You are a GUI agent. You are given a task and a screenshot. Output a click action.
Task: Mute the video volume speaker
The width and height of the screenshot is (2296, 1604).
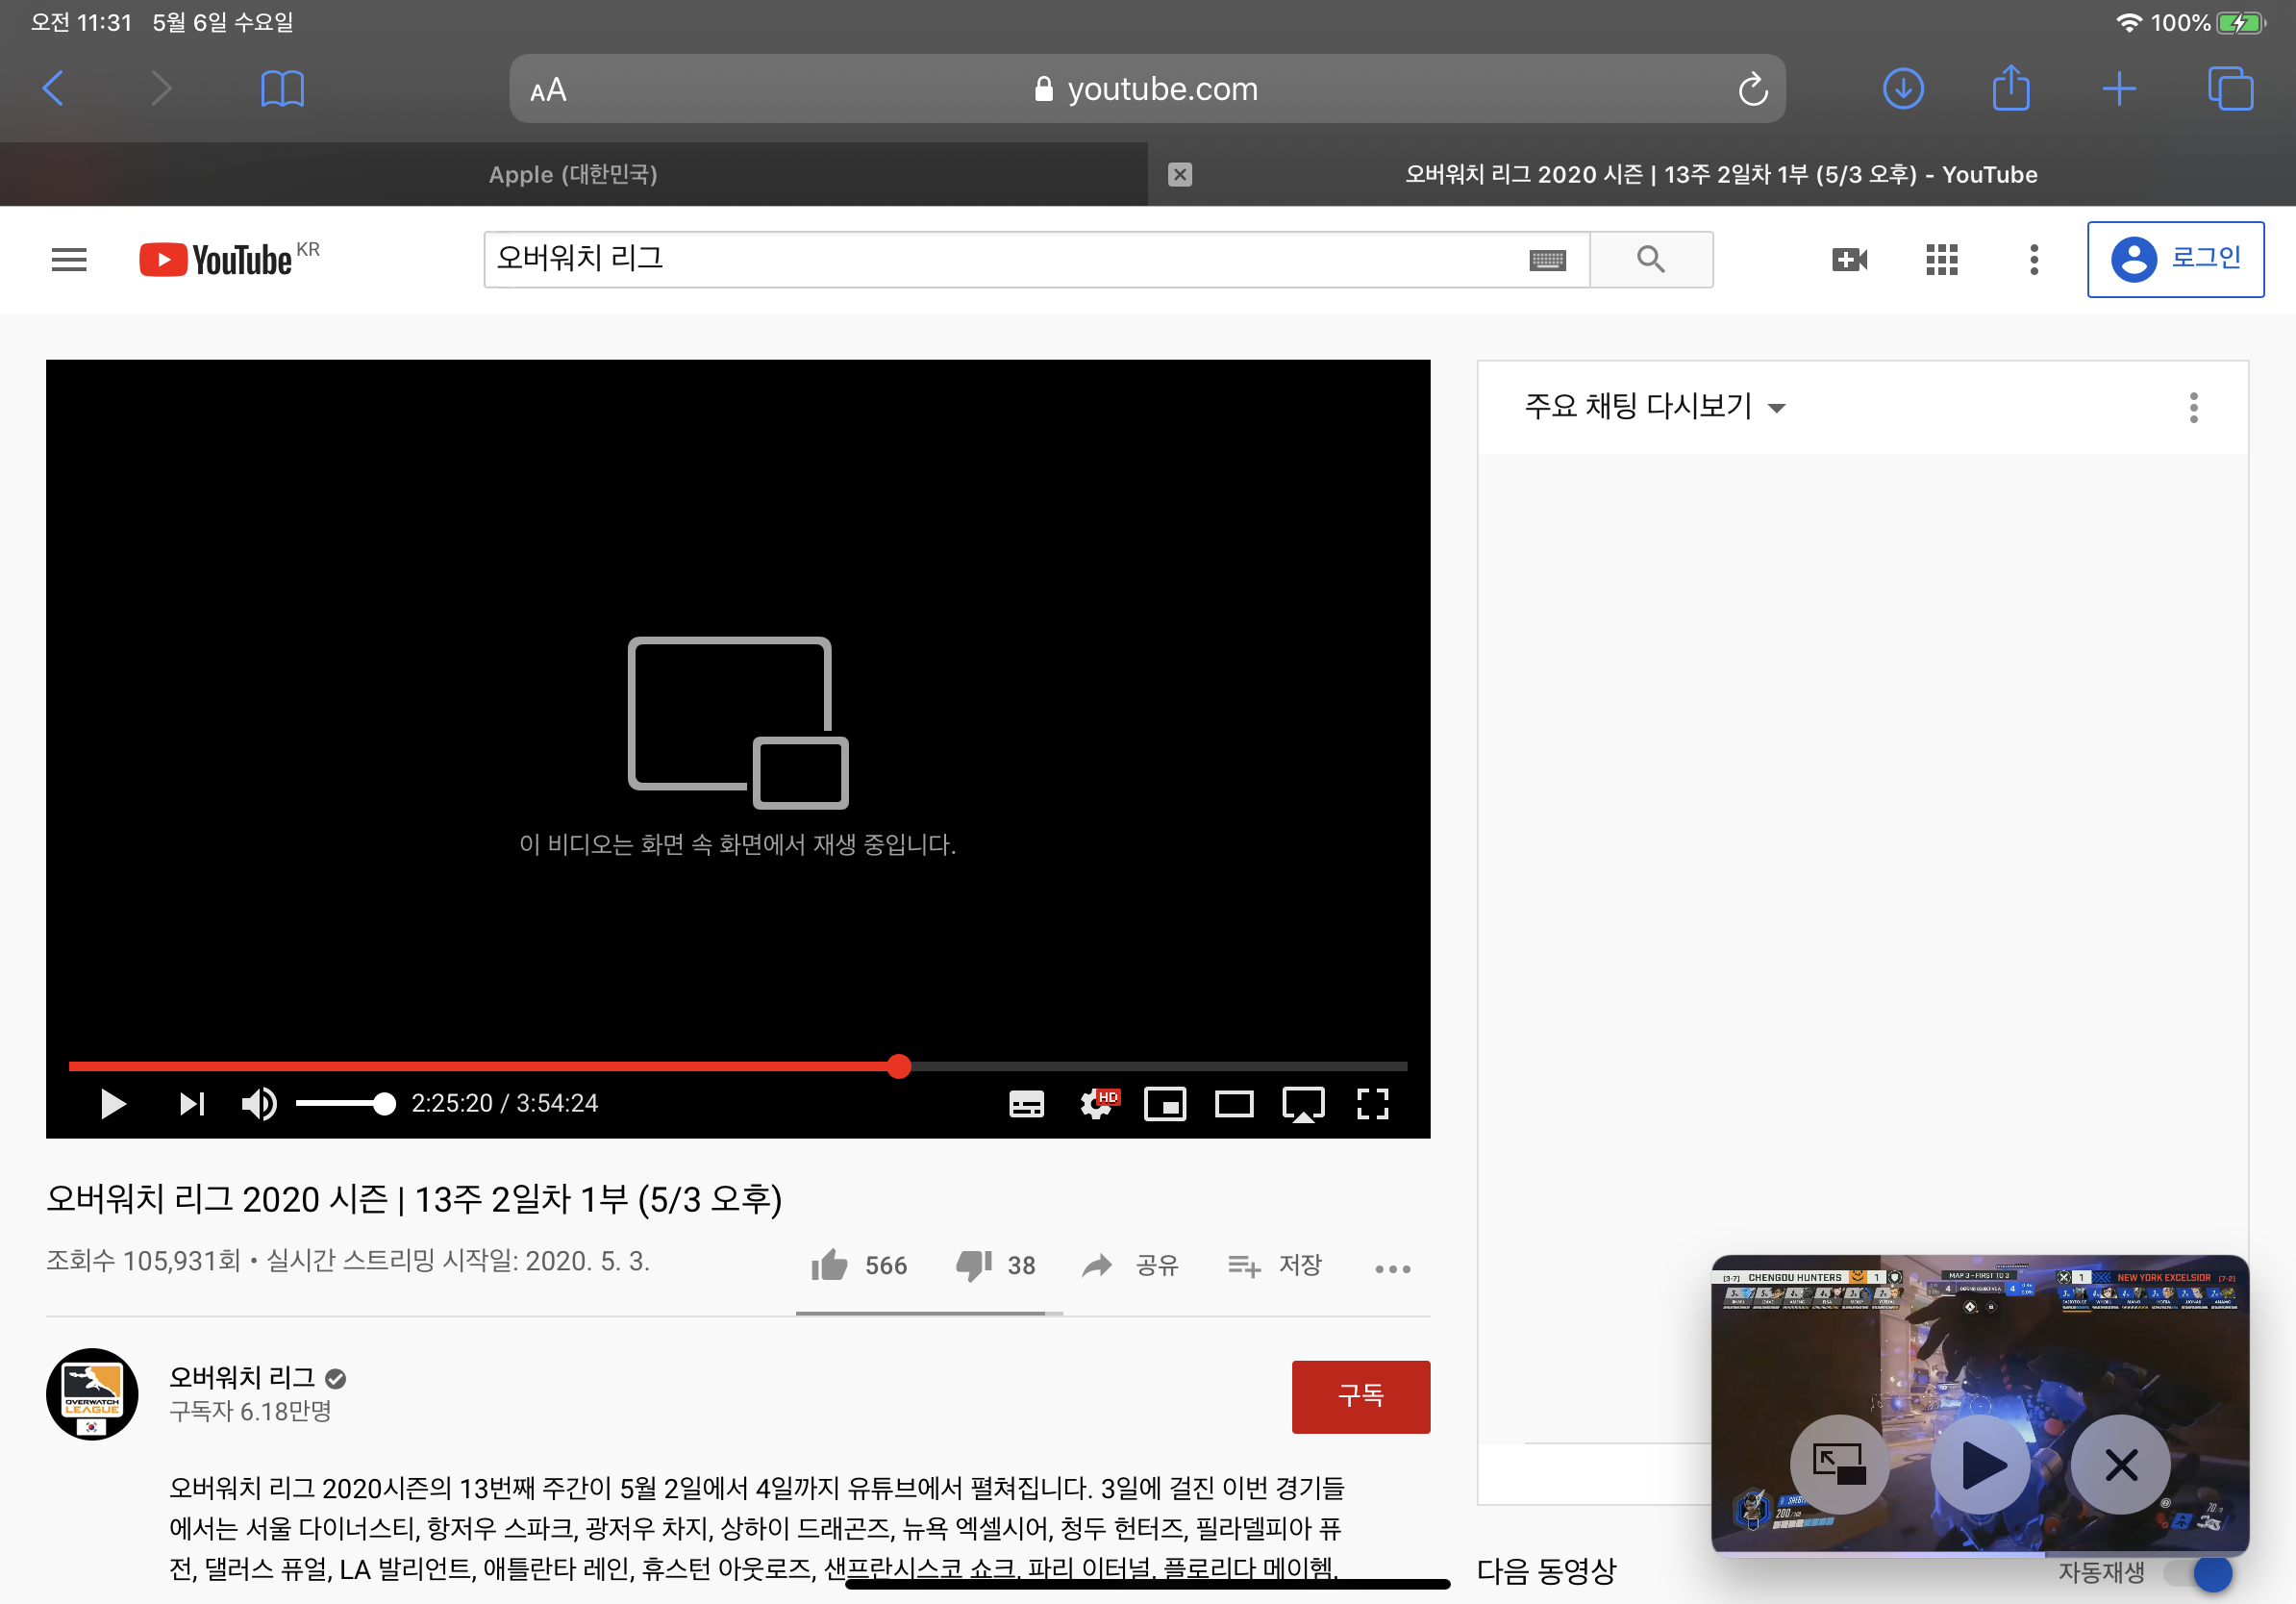259,1104
